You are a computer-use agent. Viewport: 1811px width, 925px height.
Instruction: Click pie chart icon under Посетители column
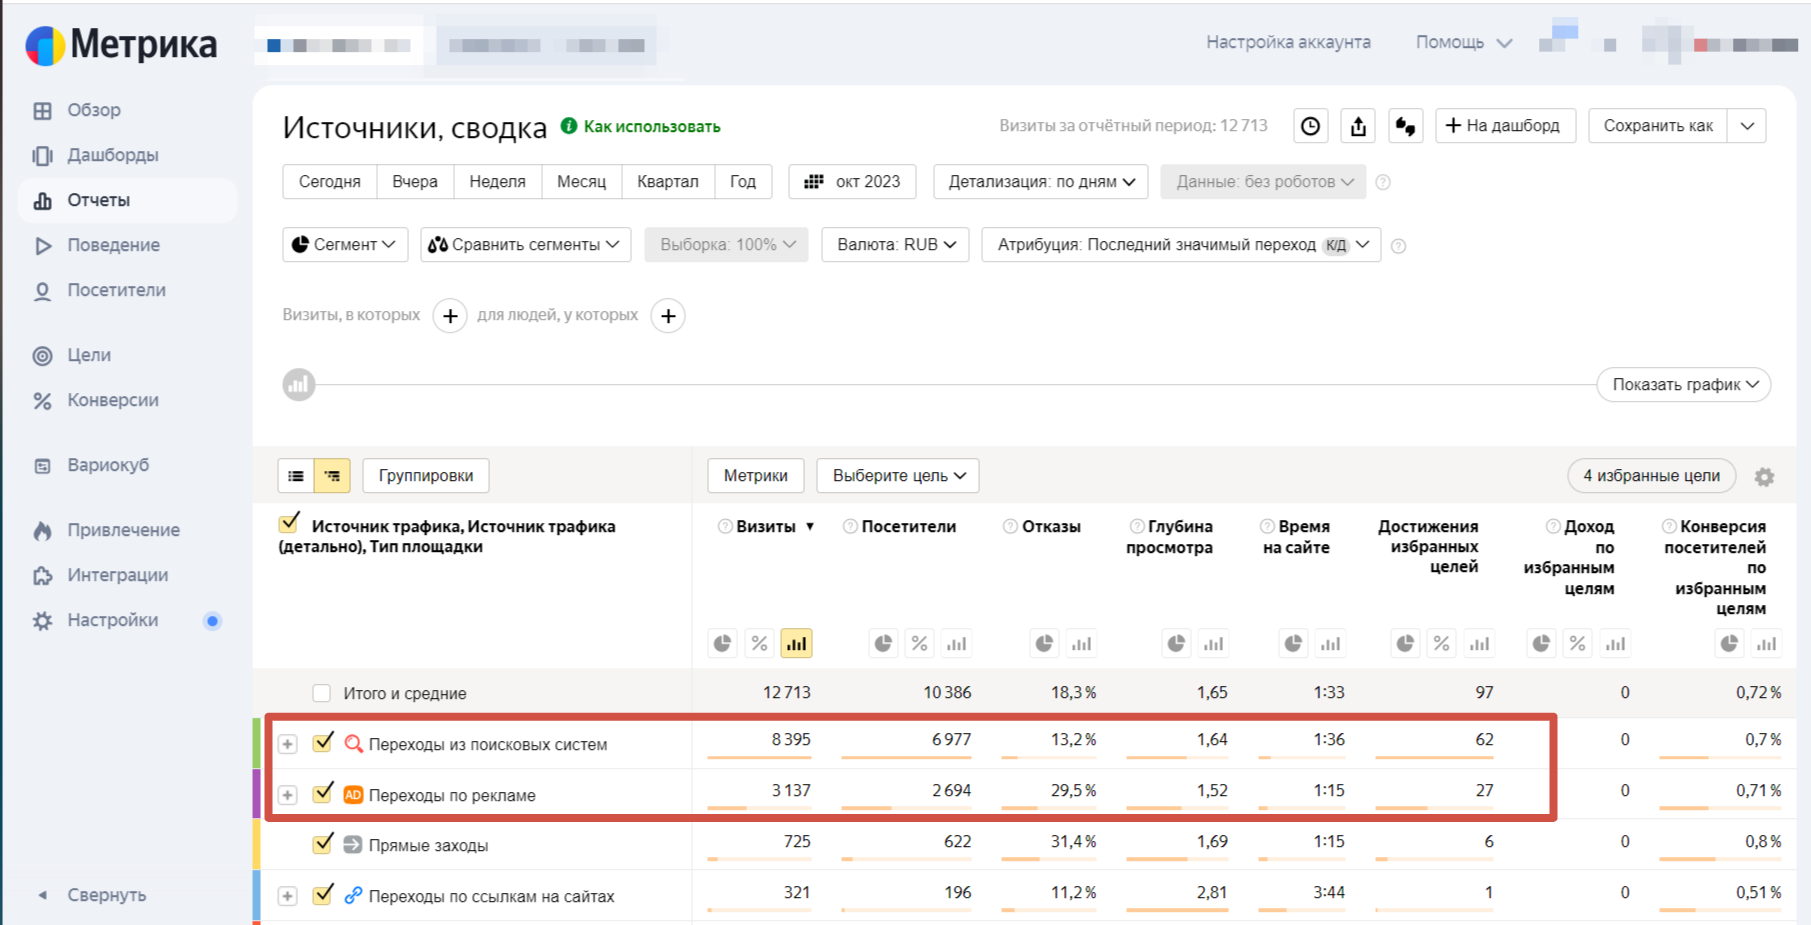pos(883,644)
